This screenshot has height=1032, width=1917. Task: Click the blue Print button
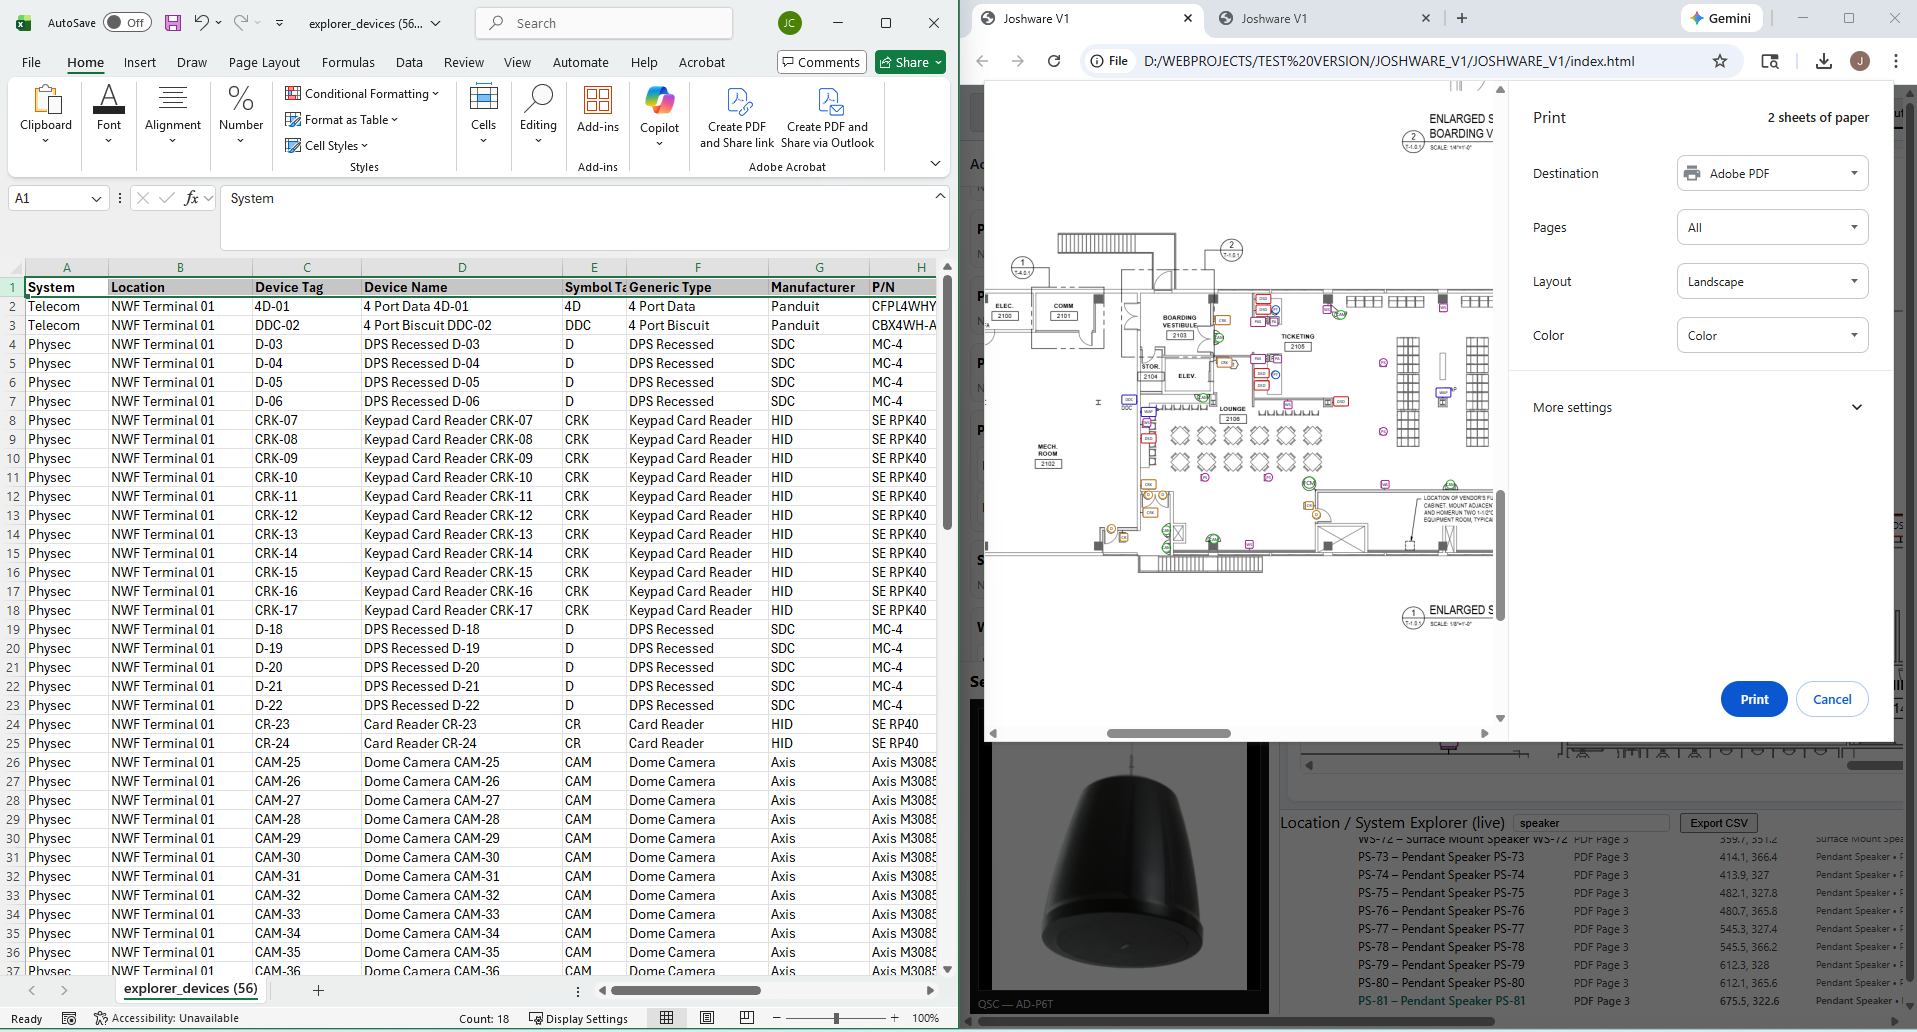click(1753, 699)
